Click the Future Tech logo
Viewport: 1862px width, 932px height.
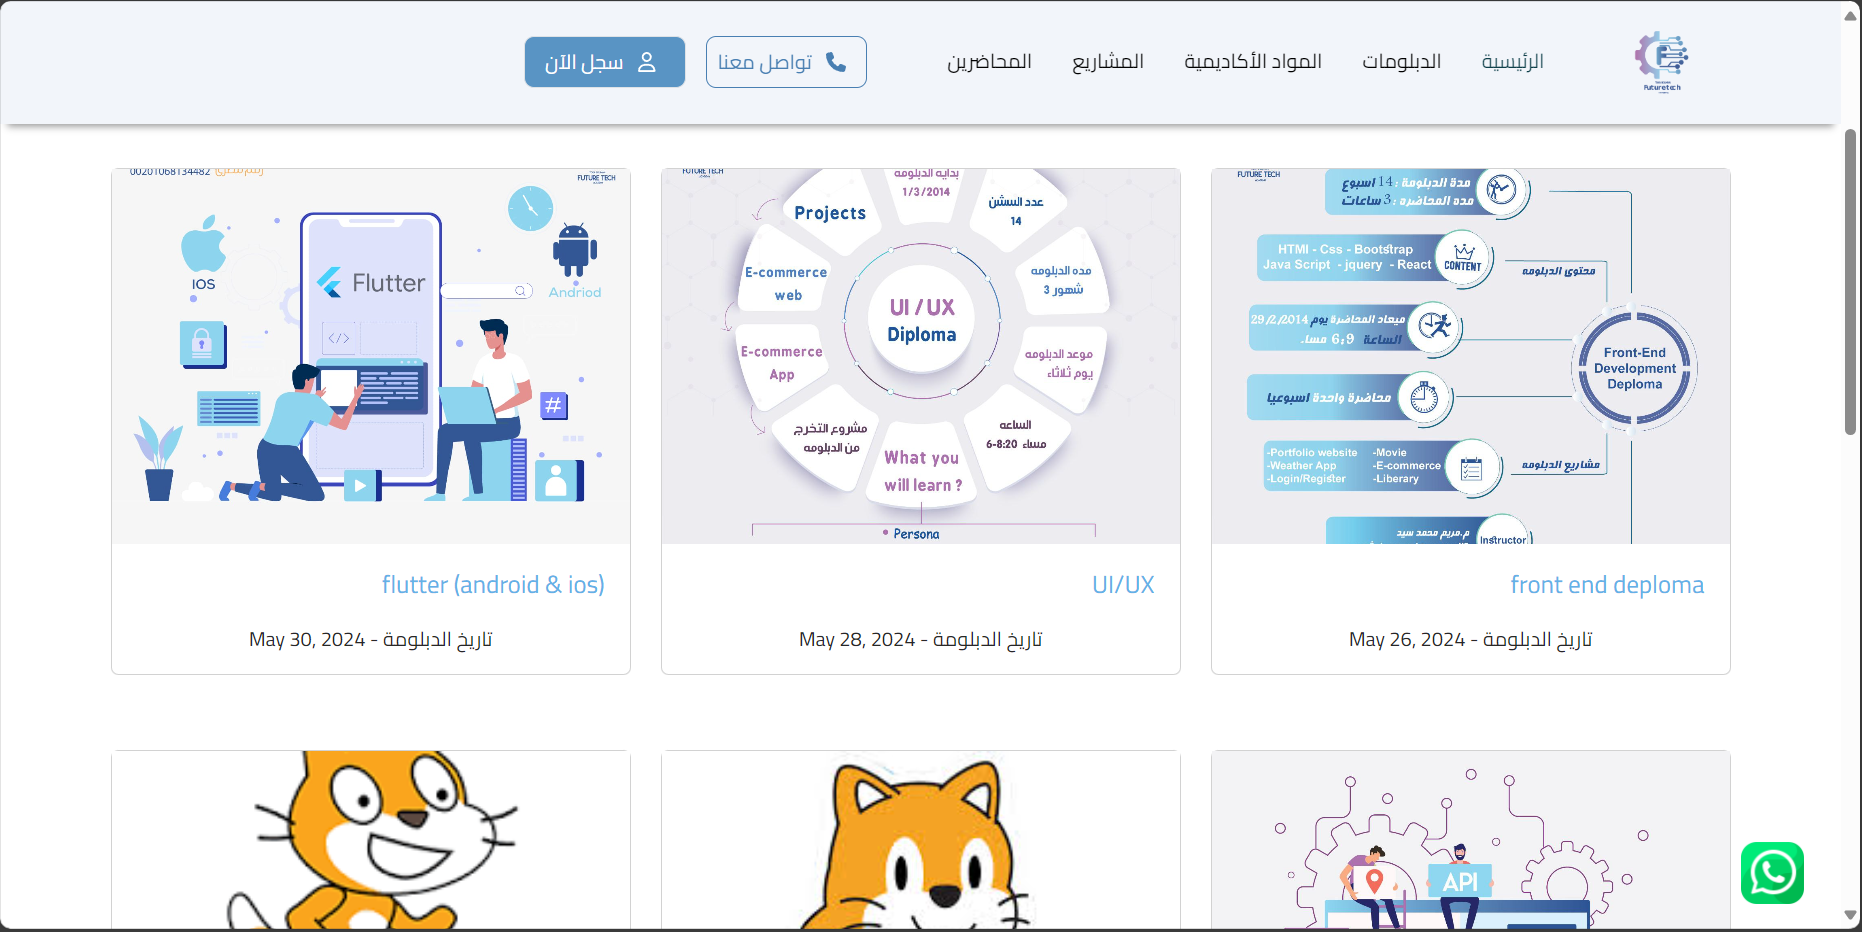point(1661,60)
